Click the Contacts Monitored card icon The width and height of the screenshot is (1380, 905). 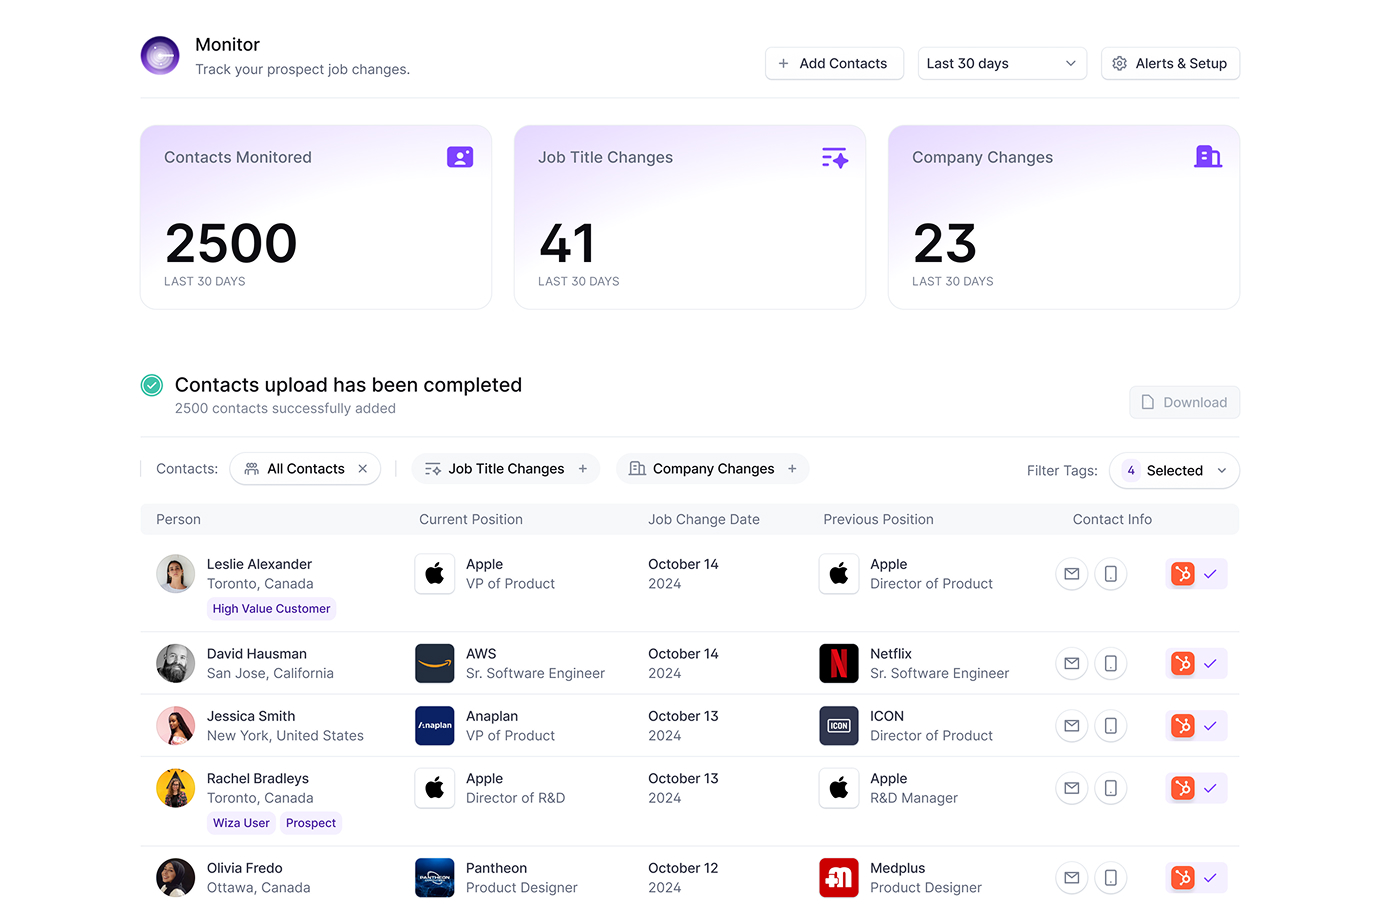tap(460, 157)
